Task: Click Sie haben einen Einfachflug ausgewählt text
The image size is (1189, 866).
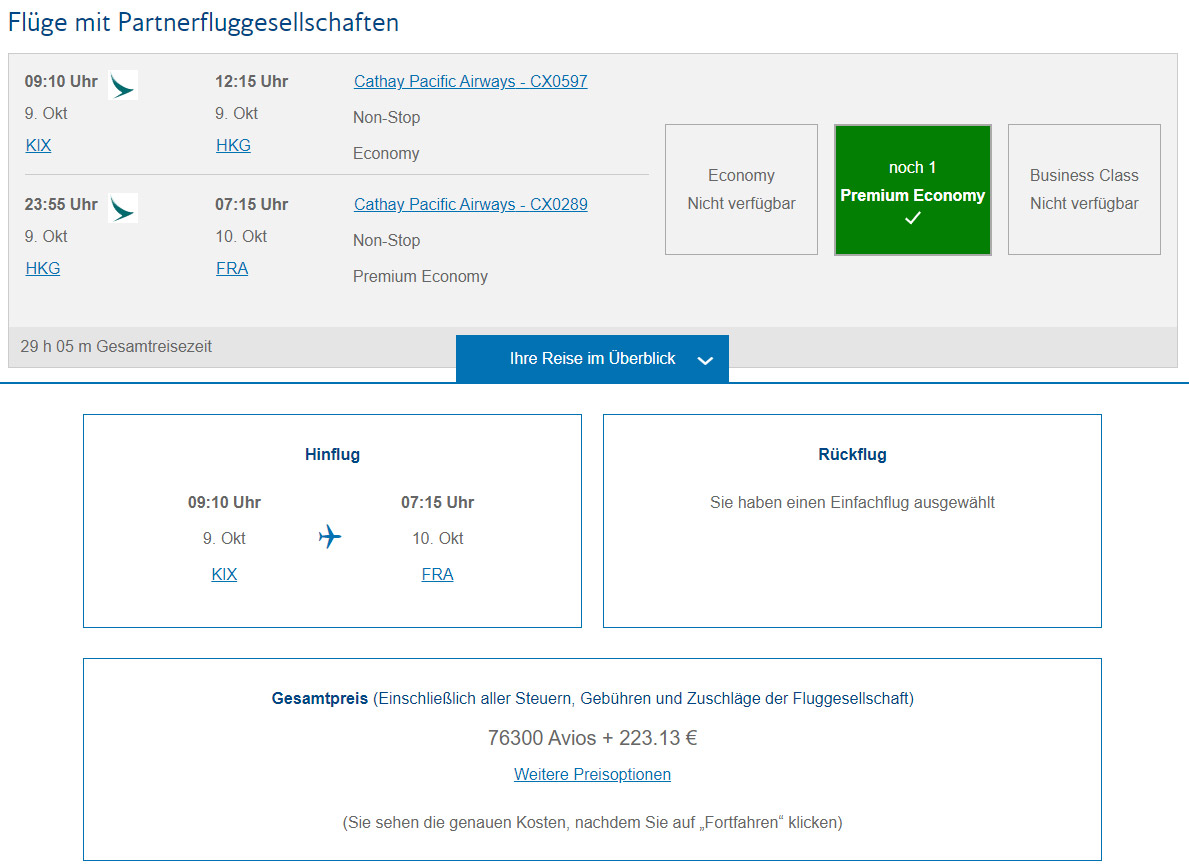Action: coord(852,502)
